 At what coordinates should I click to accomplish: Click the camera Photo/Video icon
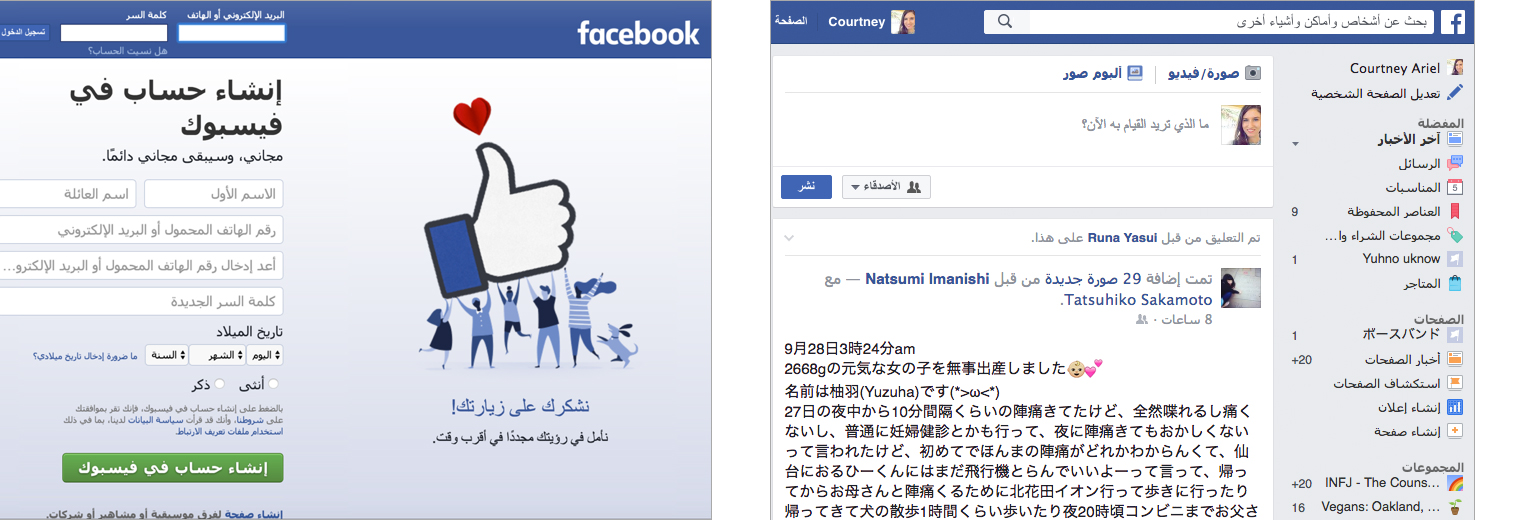point(1253,73)
